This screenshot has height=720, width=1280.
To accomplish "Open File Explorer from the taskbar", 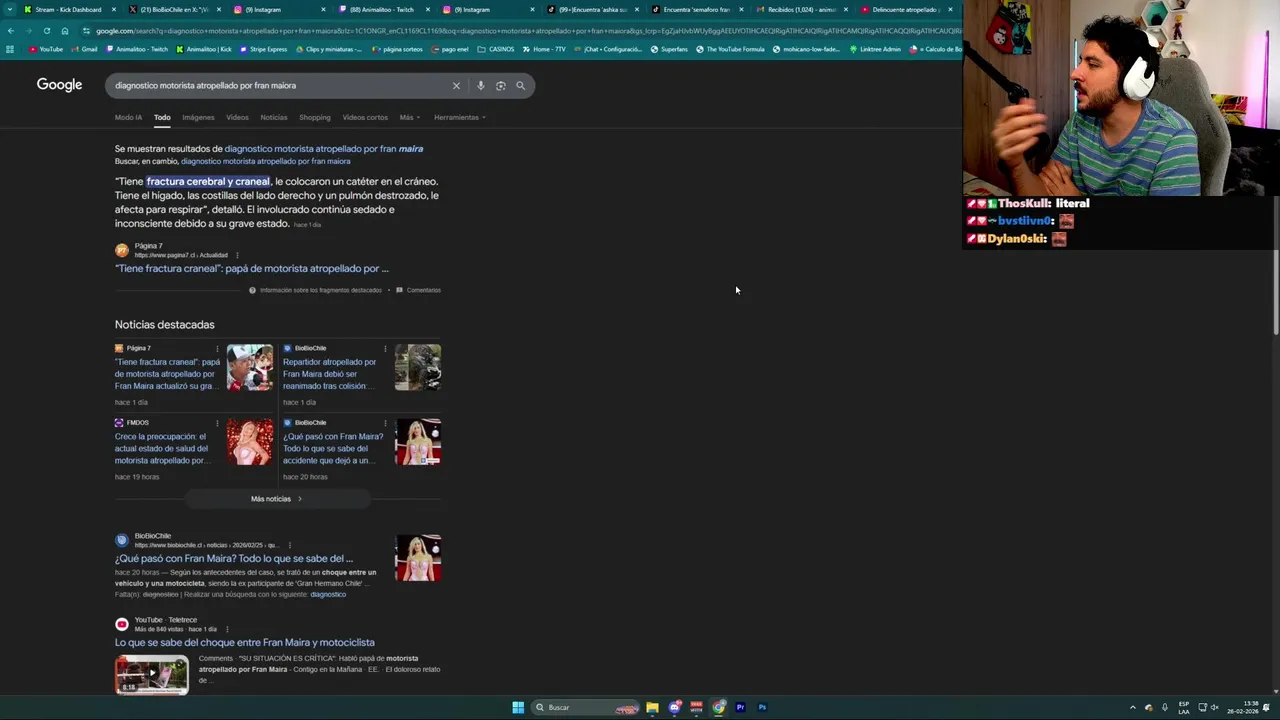I will [x=652, y=707].
